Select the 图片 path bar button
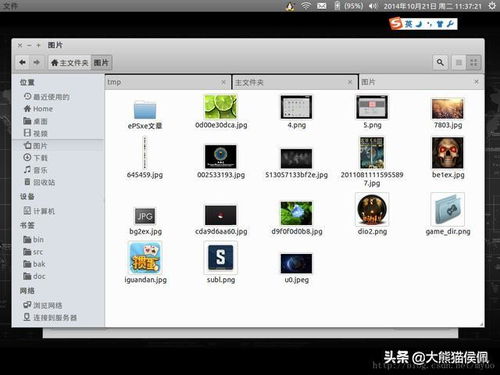 tap(101, 63)
